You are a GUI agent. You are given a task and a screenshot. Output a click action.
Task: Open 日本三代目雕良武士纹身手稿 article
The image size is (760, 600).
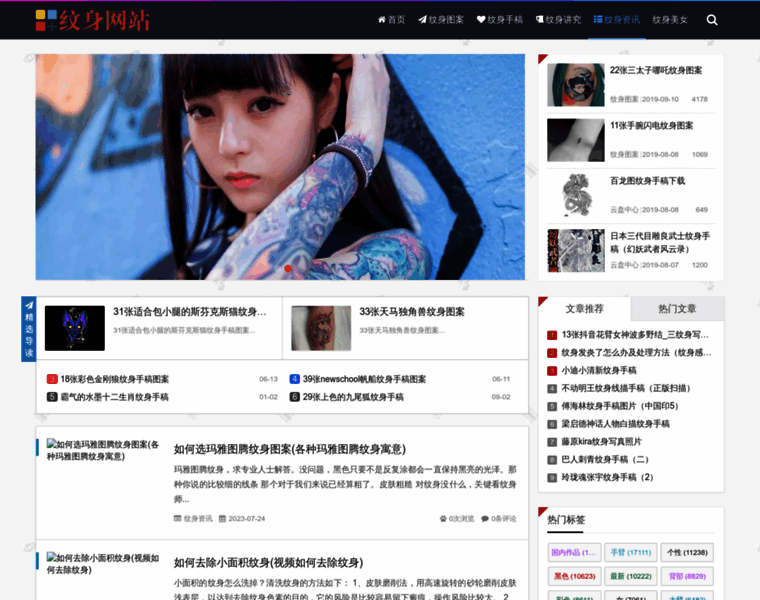point(660,242)
